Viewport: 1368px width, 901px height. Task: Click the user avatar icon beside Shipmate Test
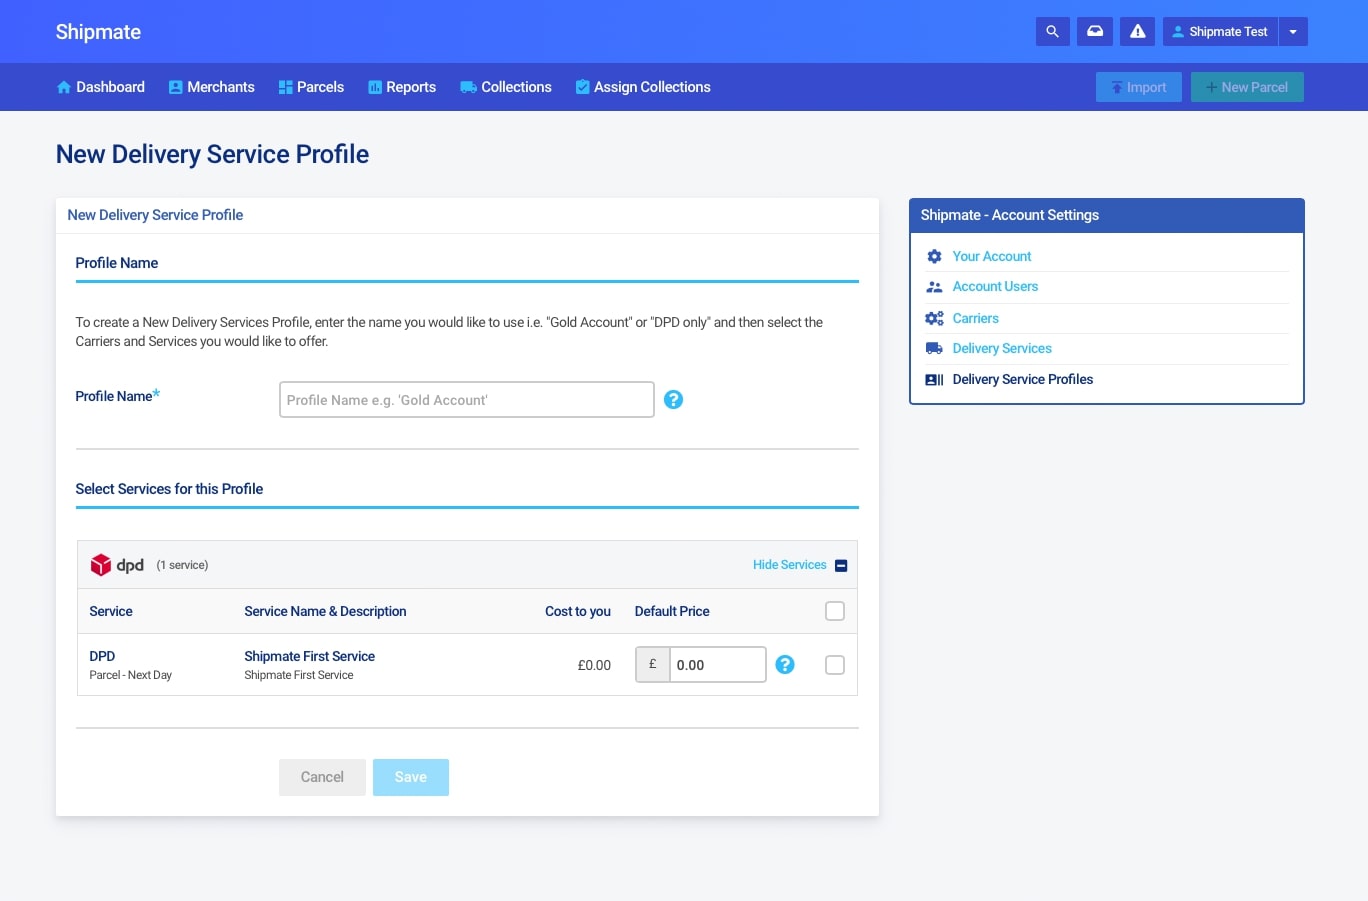(1178, 32)
